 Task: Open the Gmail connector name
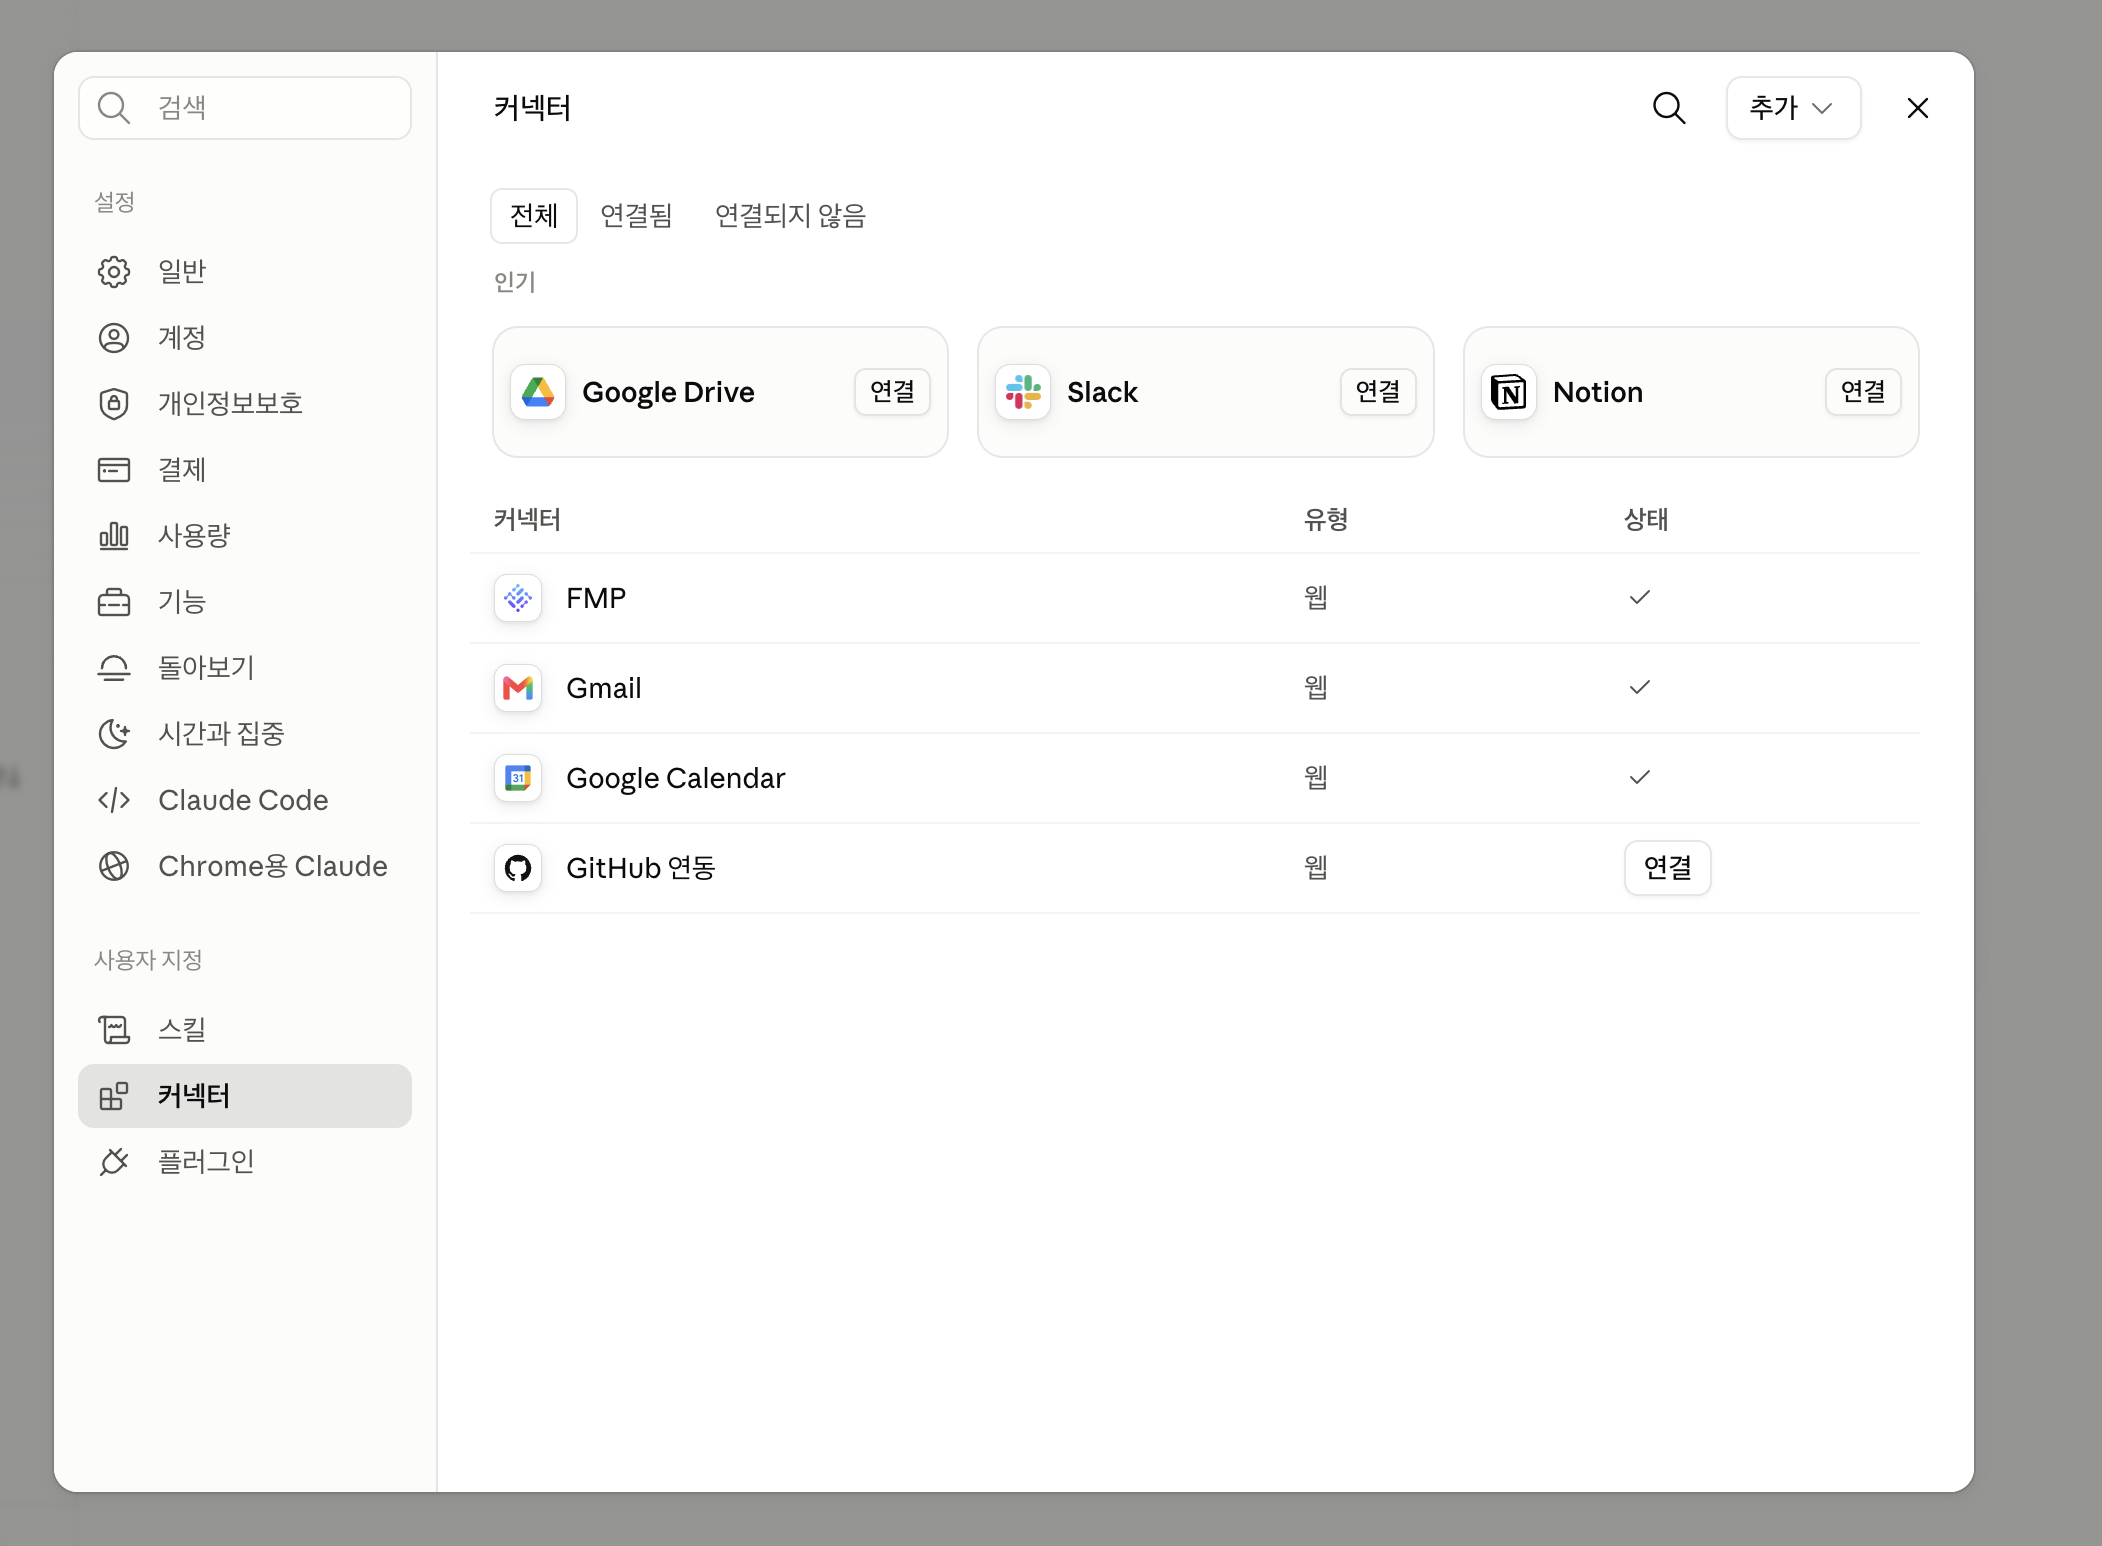(604, 688)
